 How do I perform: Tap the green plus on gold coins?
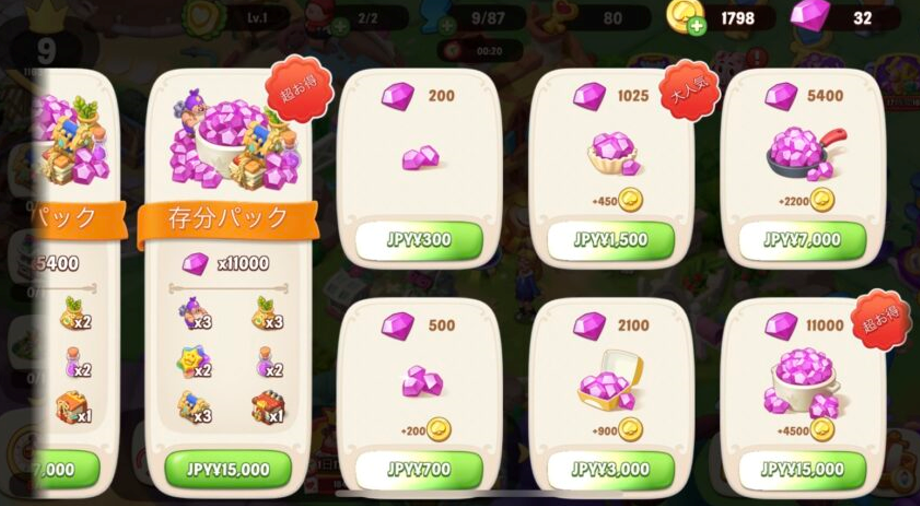tap(696, 27)
